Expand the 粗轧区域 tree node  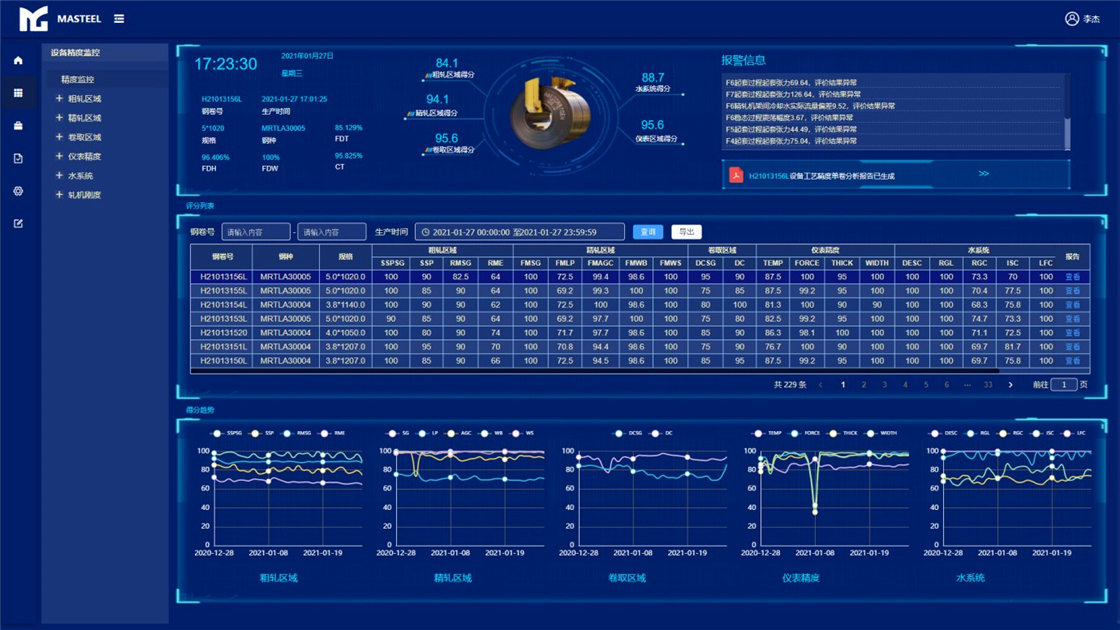[x=59, y=99]
